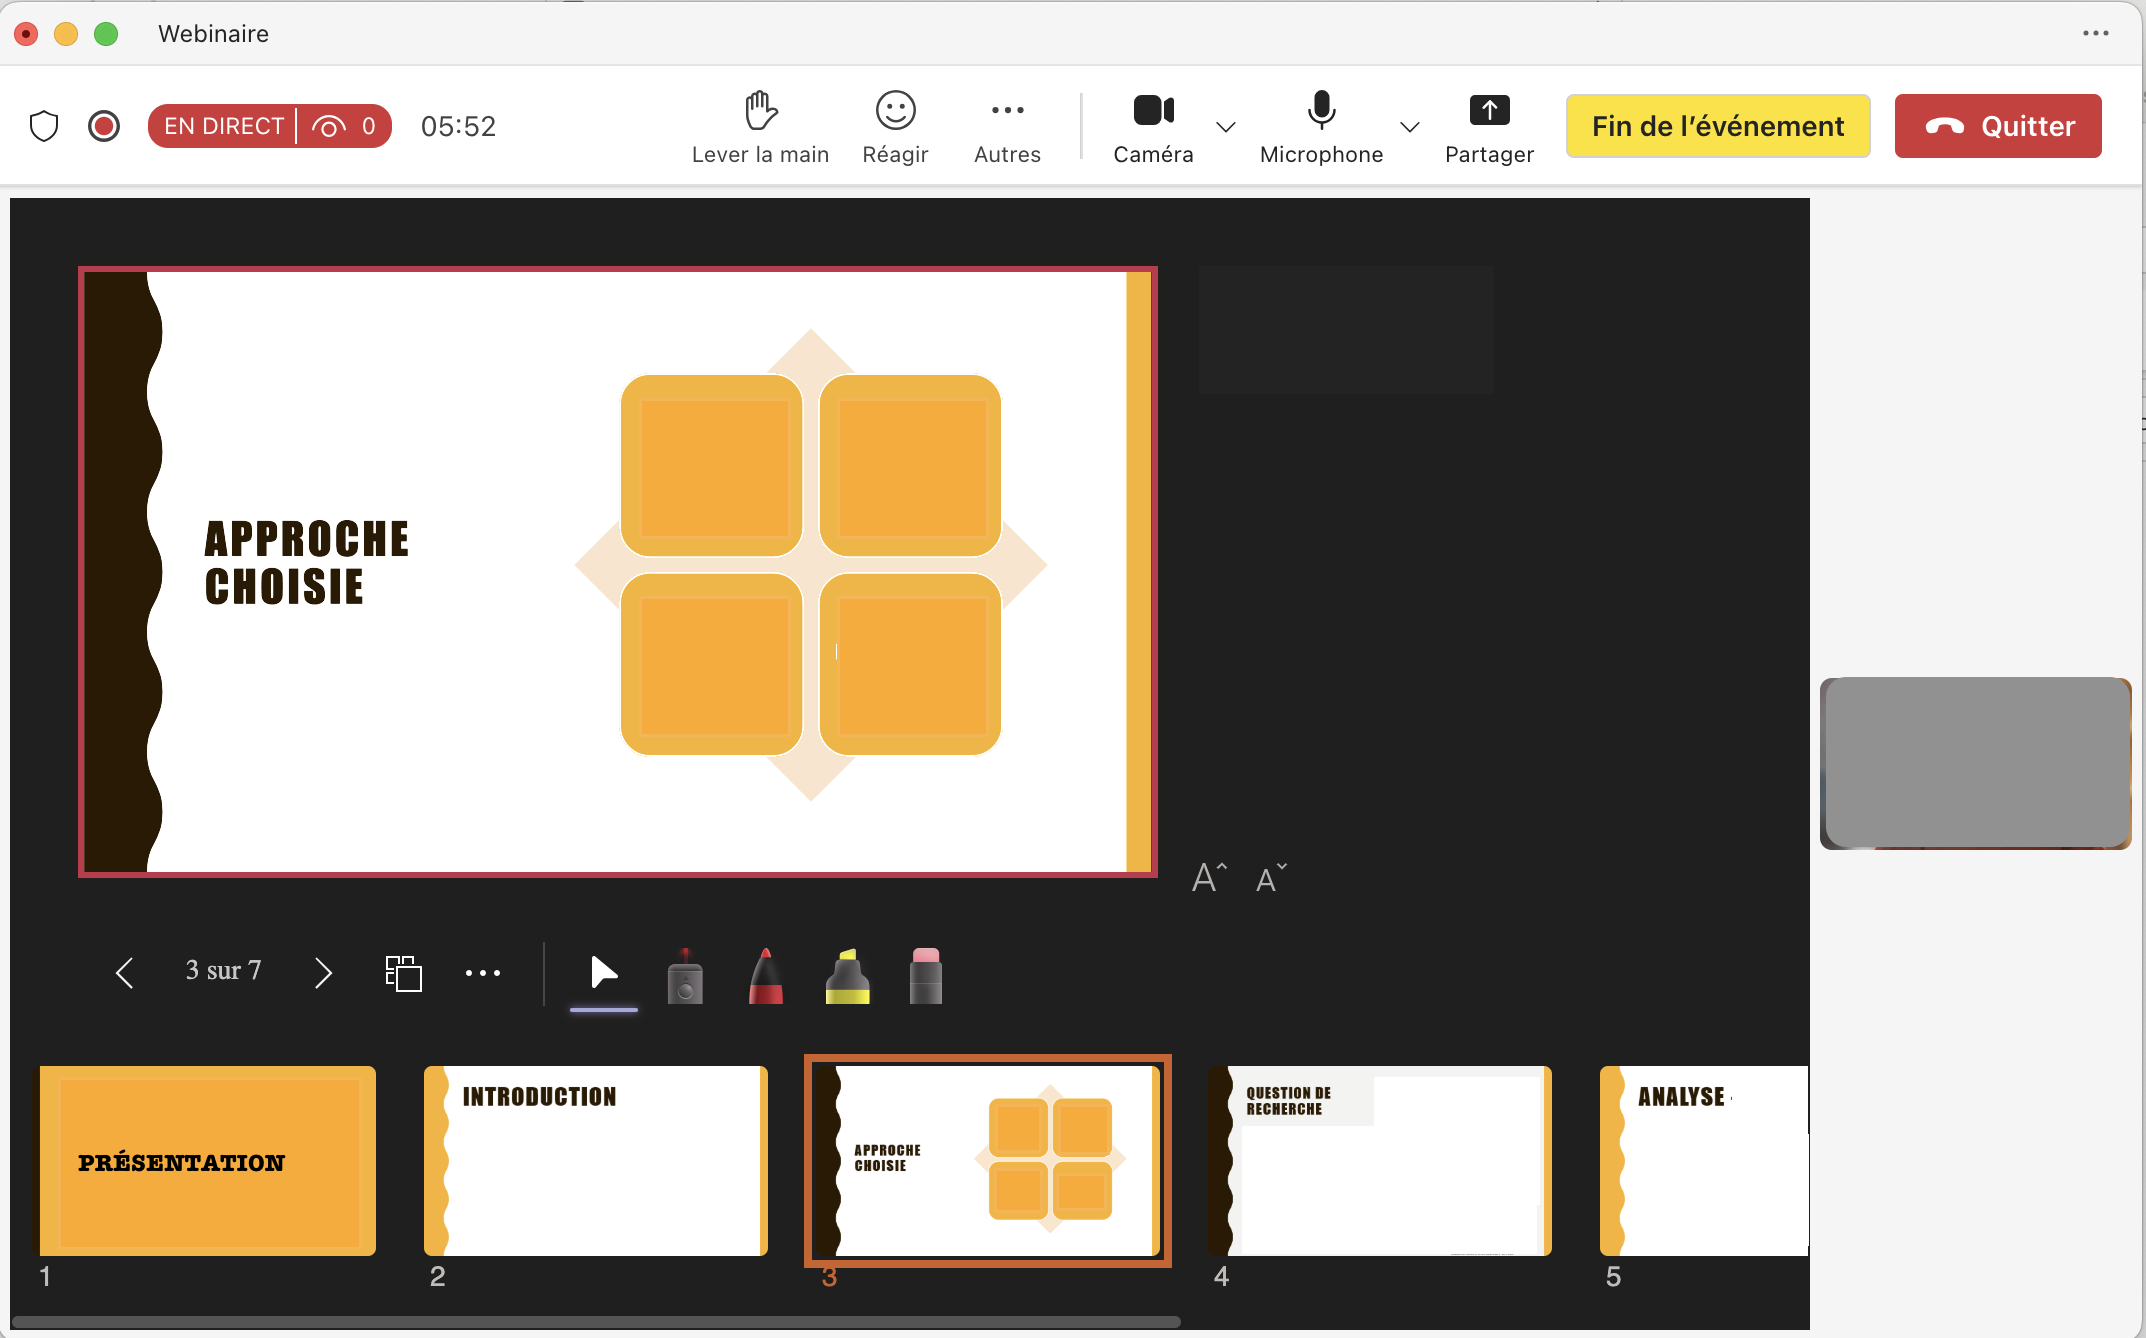This screenshot has width=2146, height=1338.
Task: Click Fin de l'événement button
Action: (1717, 126)
